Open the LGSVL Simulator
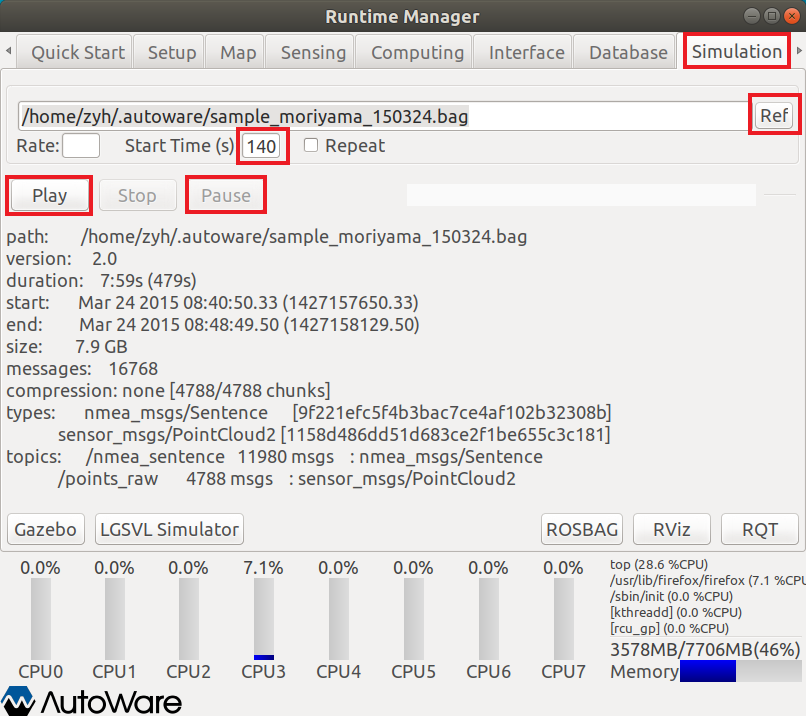The image size is (806, 716). [x=168, y=529]
